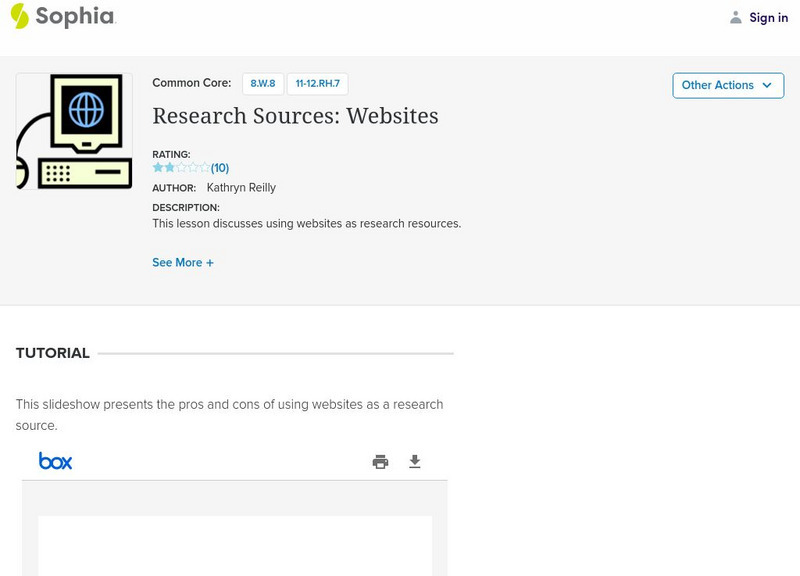This screenshot has height=576, width=800.
Task: Click the star rating
Action: (181, 167)
